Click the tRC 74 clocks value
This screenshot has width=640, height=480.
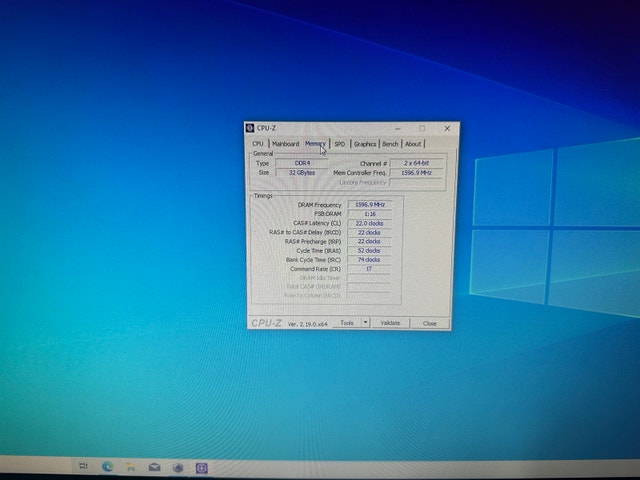tap(369, 260)
